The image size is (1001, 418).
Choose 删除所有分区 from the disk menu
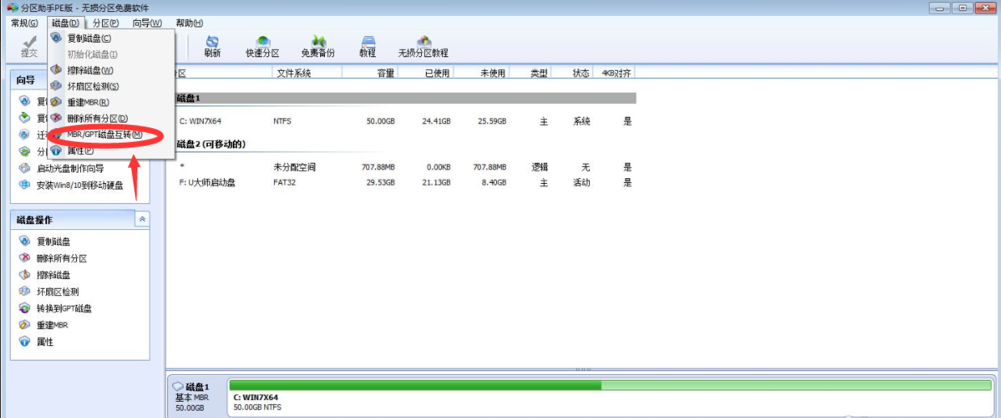[97, 118]
